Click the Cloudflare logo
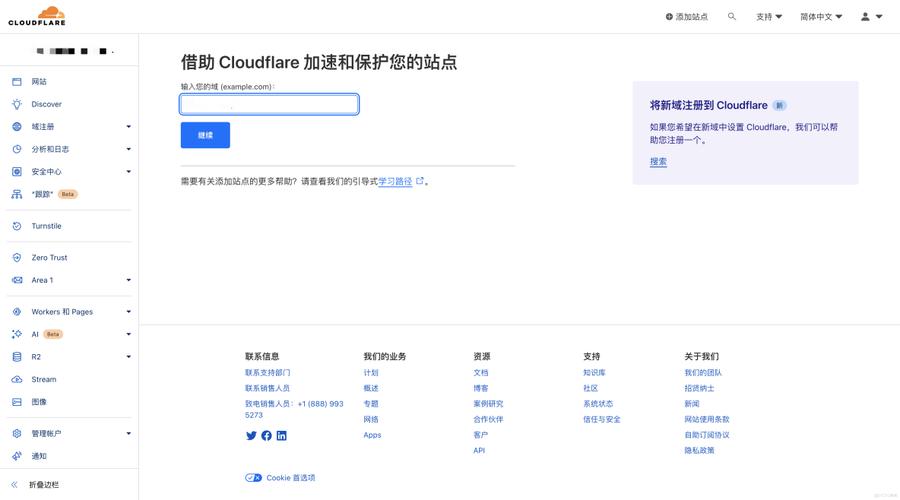This screenshot has width=900, height=500. coord(37,15)
